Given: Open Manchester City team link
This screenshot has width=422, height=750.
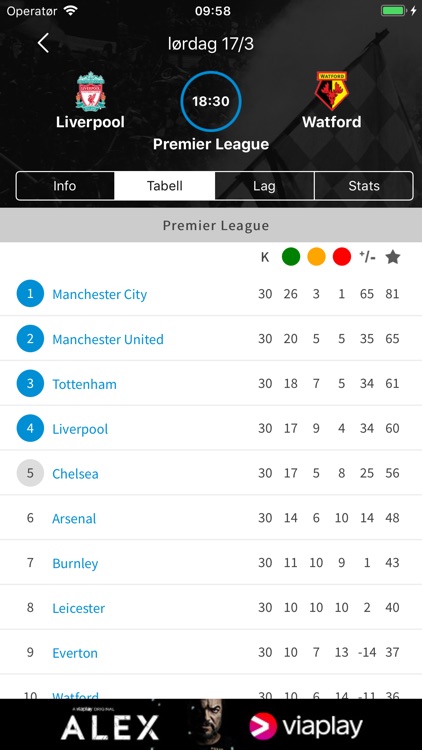Looking at the screenshot, I should point(100,294).
